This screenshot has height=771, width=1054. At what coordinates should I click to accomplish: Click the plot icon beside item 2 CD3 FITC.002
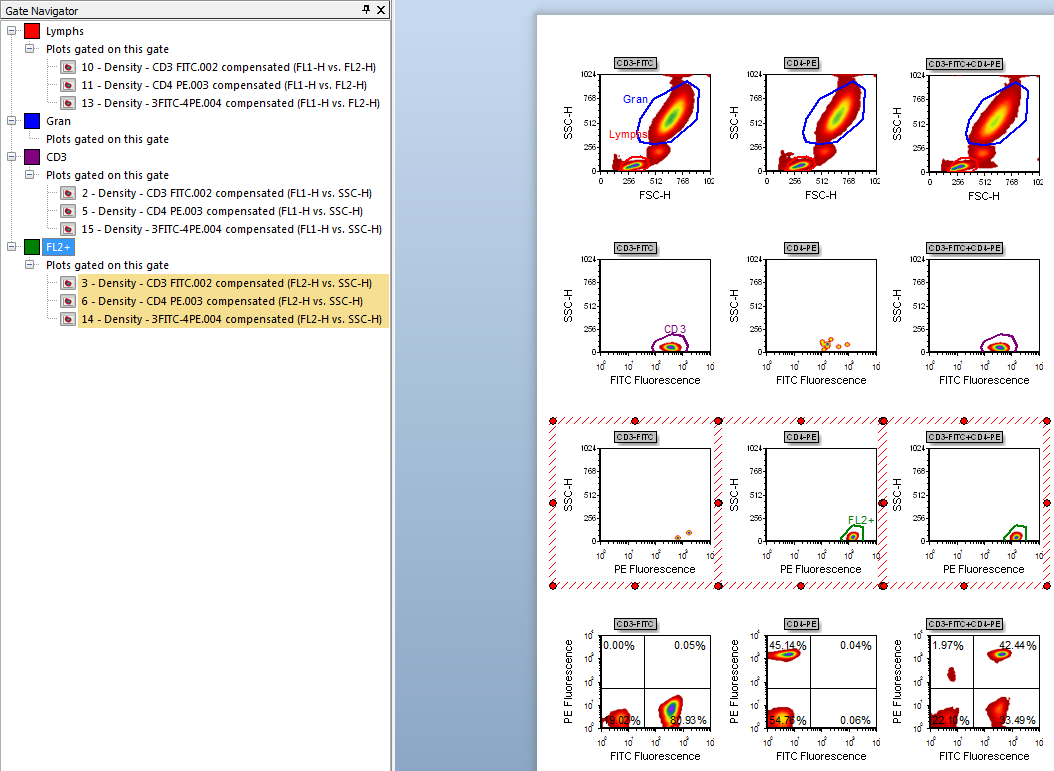pyautogui.click(x=68, y=193)
